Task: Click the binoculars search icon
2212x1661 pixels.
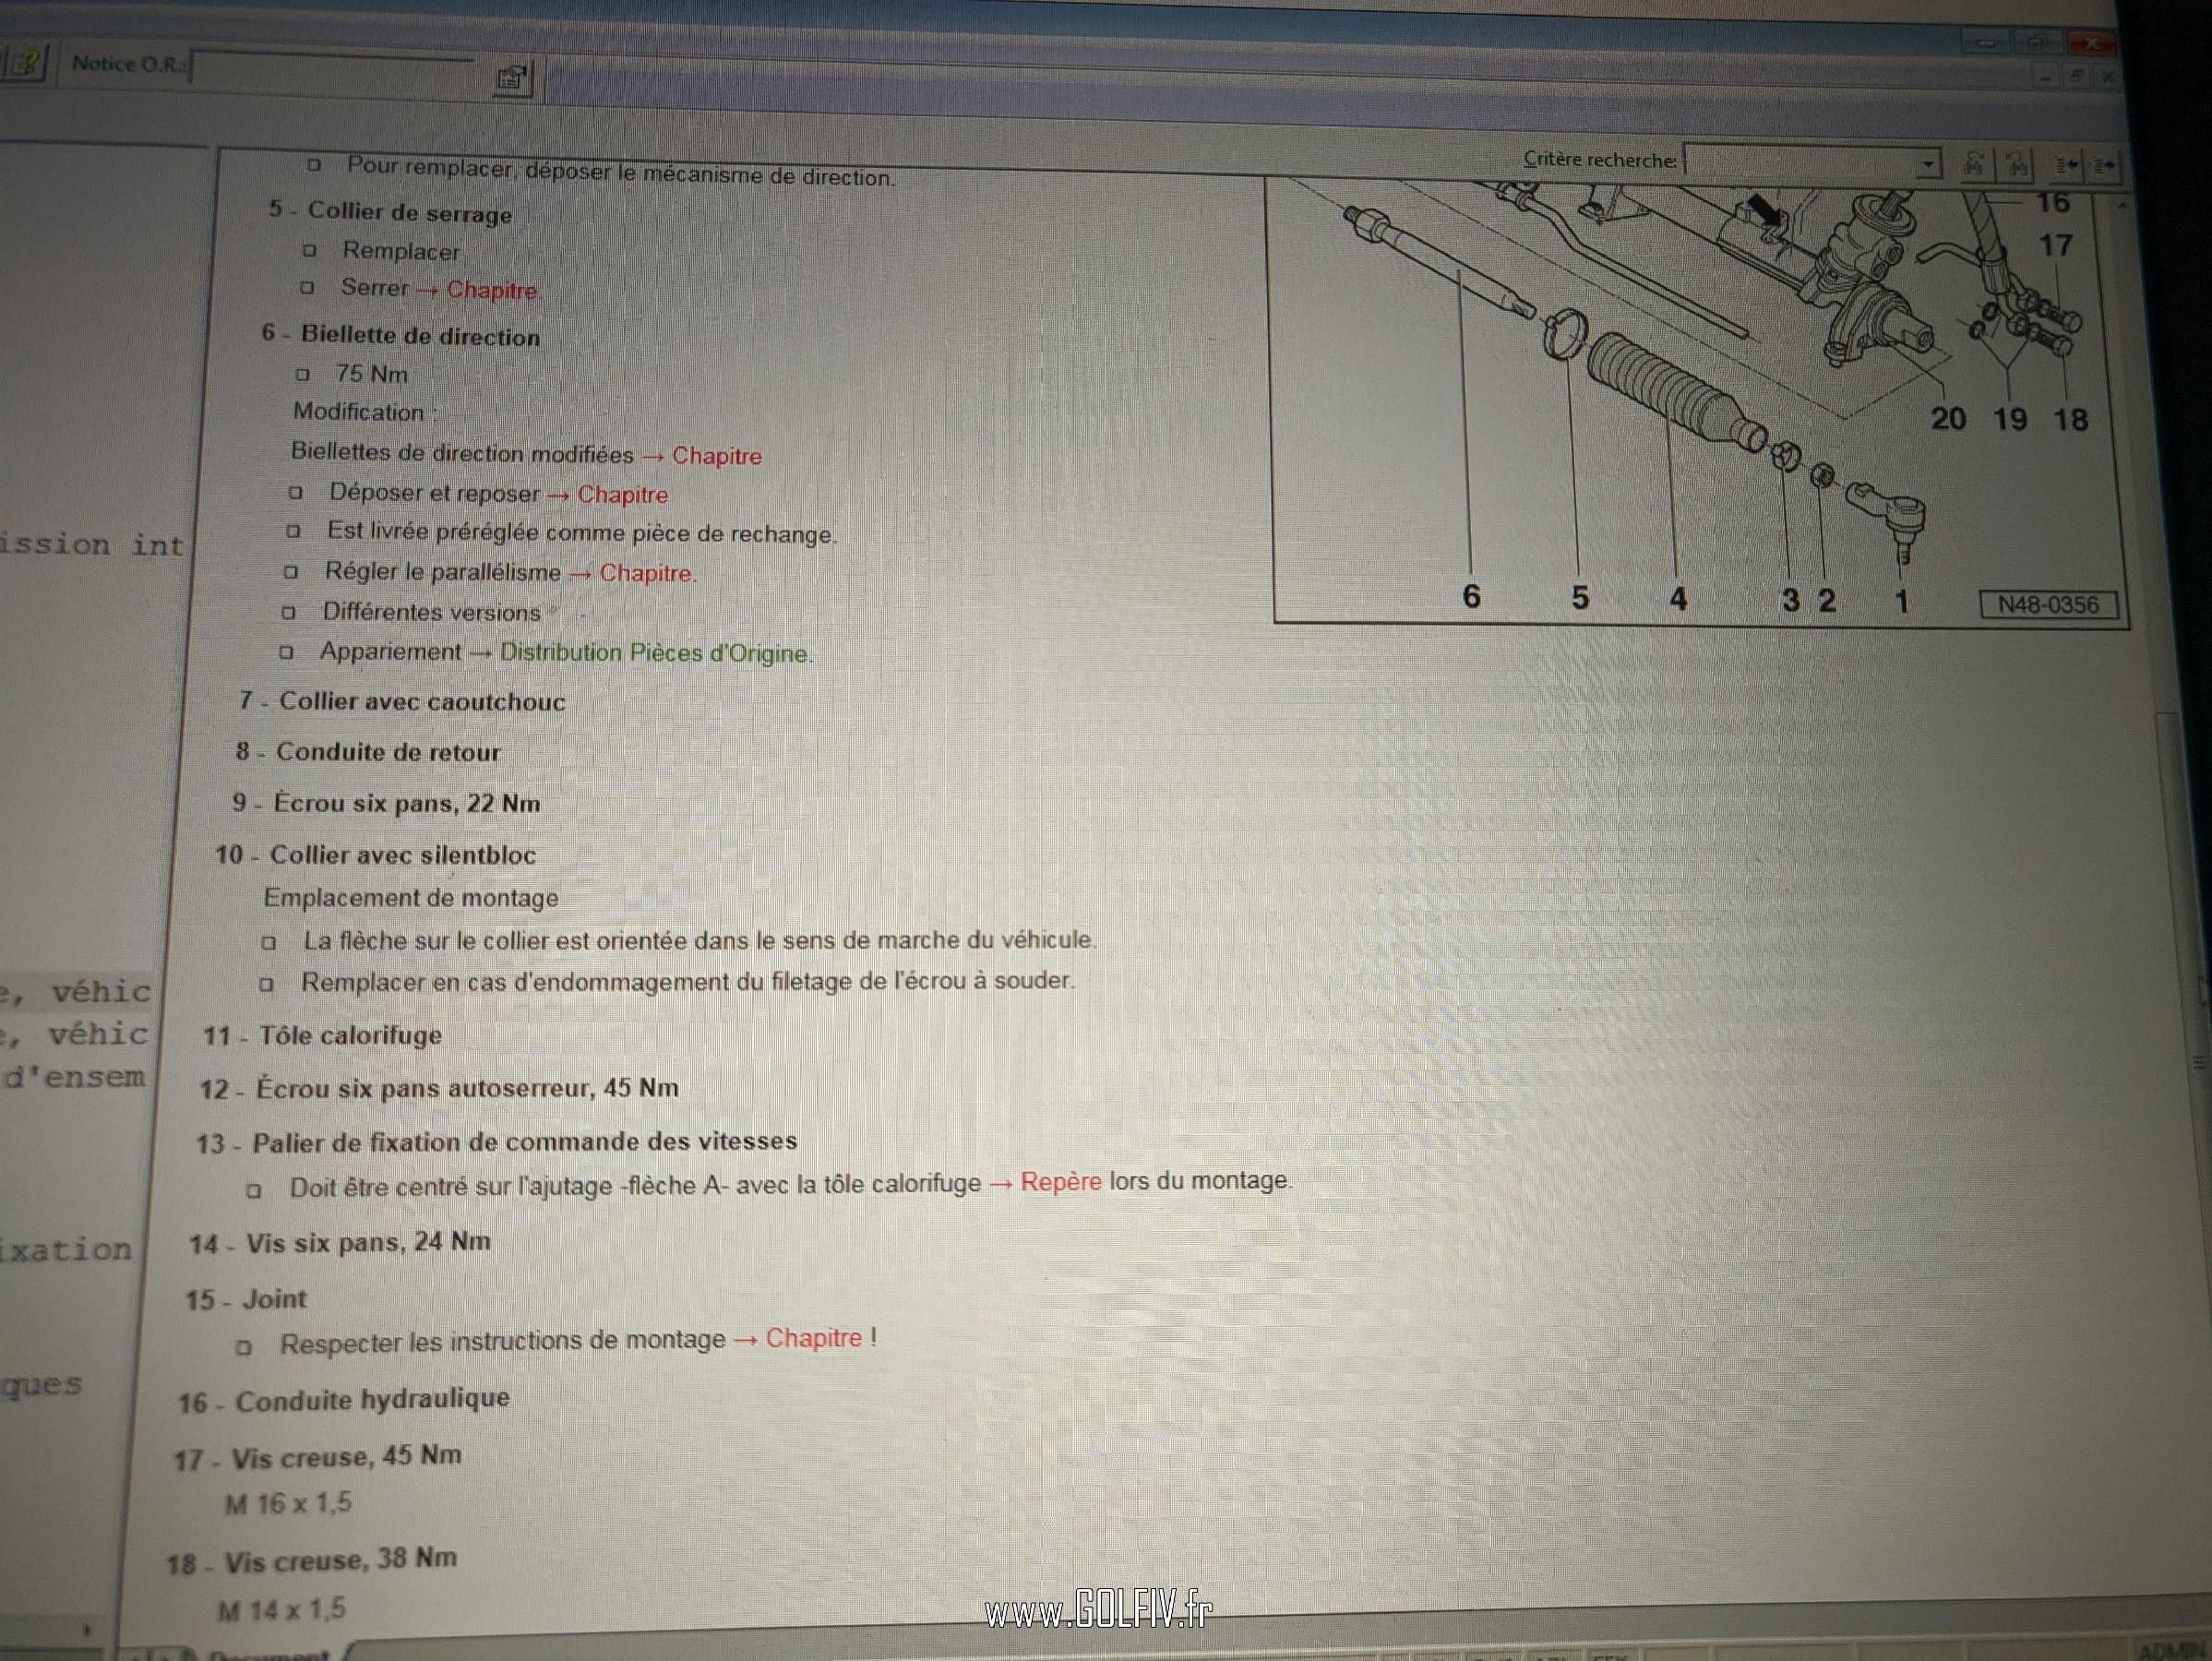Action: [1974, 164]
